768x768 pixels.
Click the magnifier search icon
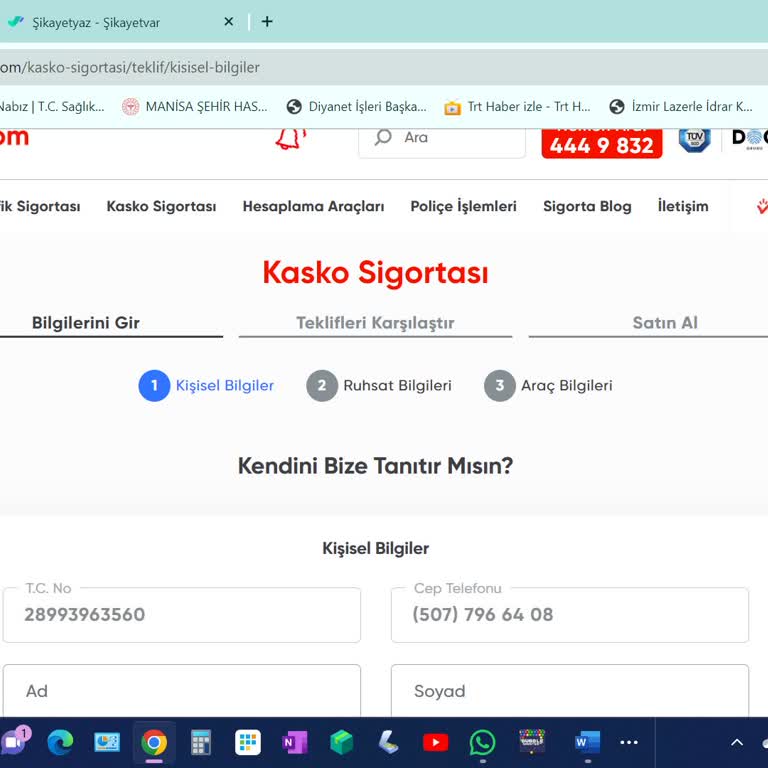tap(383, 138)
